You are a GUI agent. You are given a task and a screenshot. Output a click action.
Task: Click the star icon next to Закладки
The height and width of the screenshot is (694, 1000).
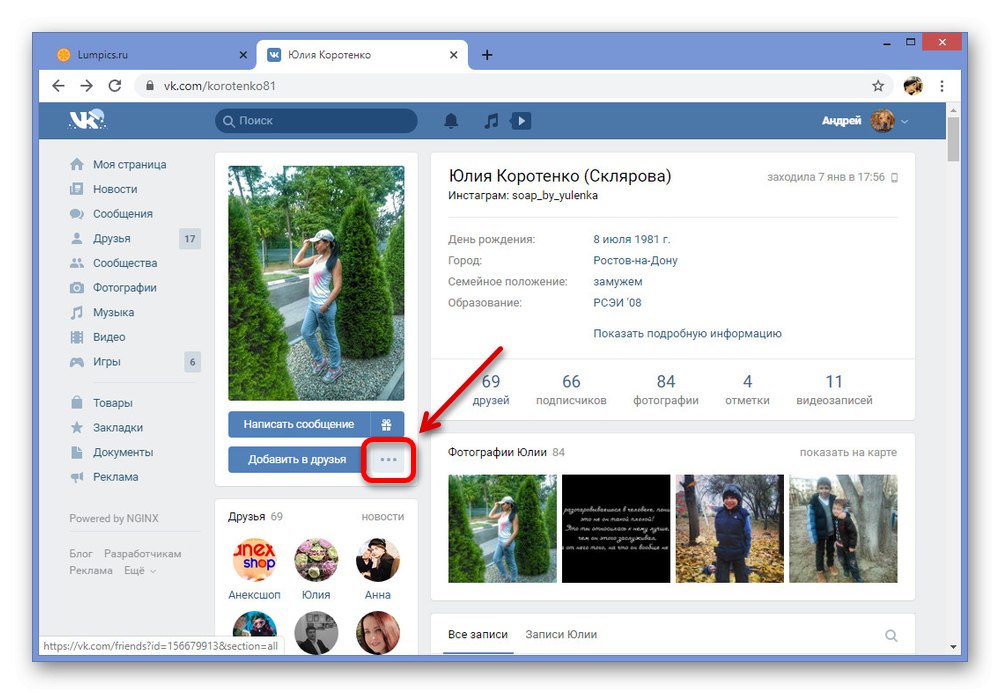pos(77,427)
